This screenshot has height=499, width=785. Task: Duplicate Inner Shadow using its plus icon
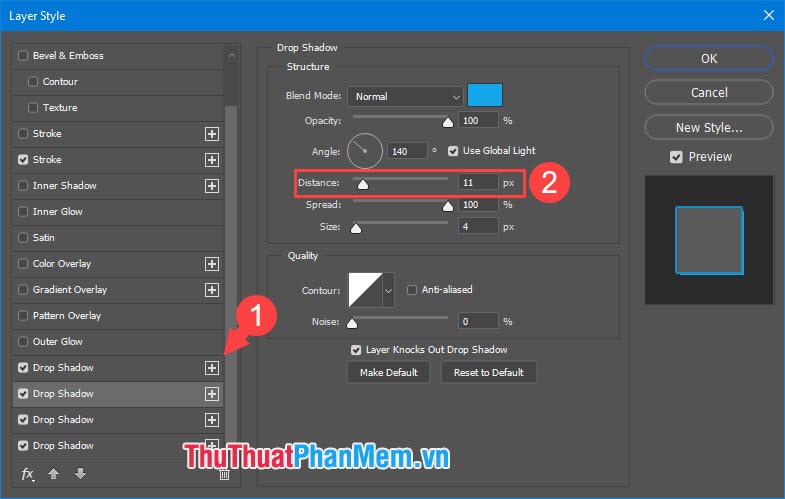(212, 186)
